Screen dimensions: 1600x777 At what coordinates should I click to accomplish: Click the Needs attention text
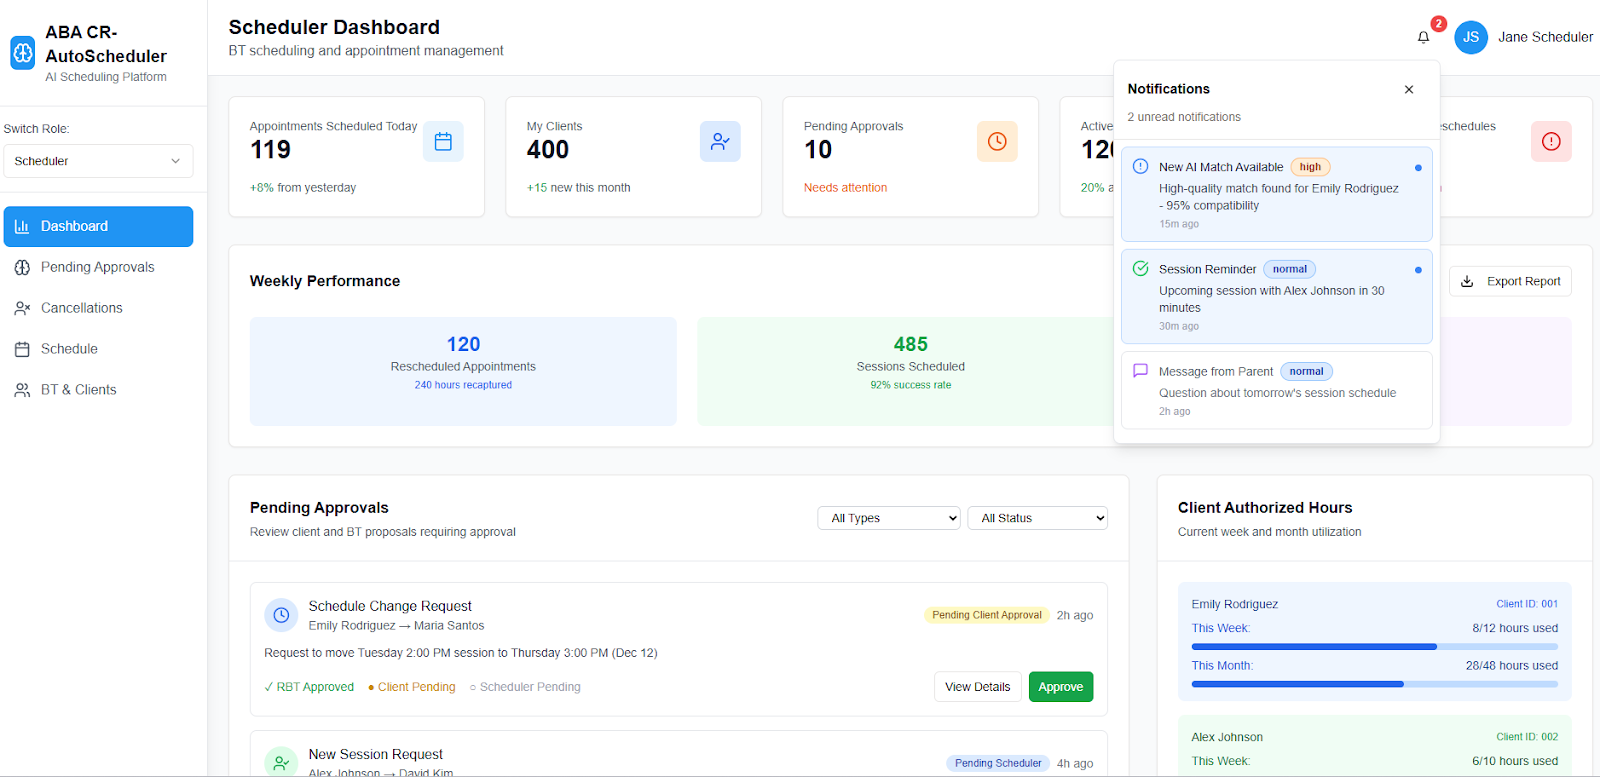tap(845, 188)
